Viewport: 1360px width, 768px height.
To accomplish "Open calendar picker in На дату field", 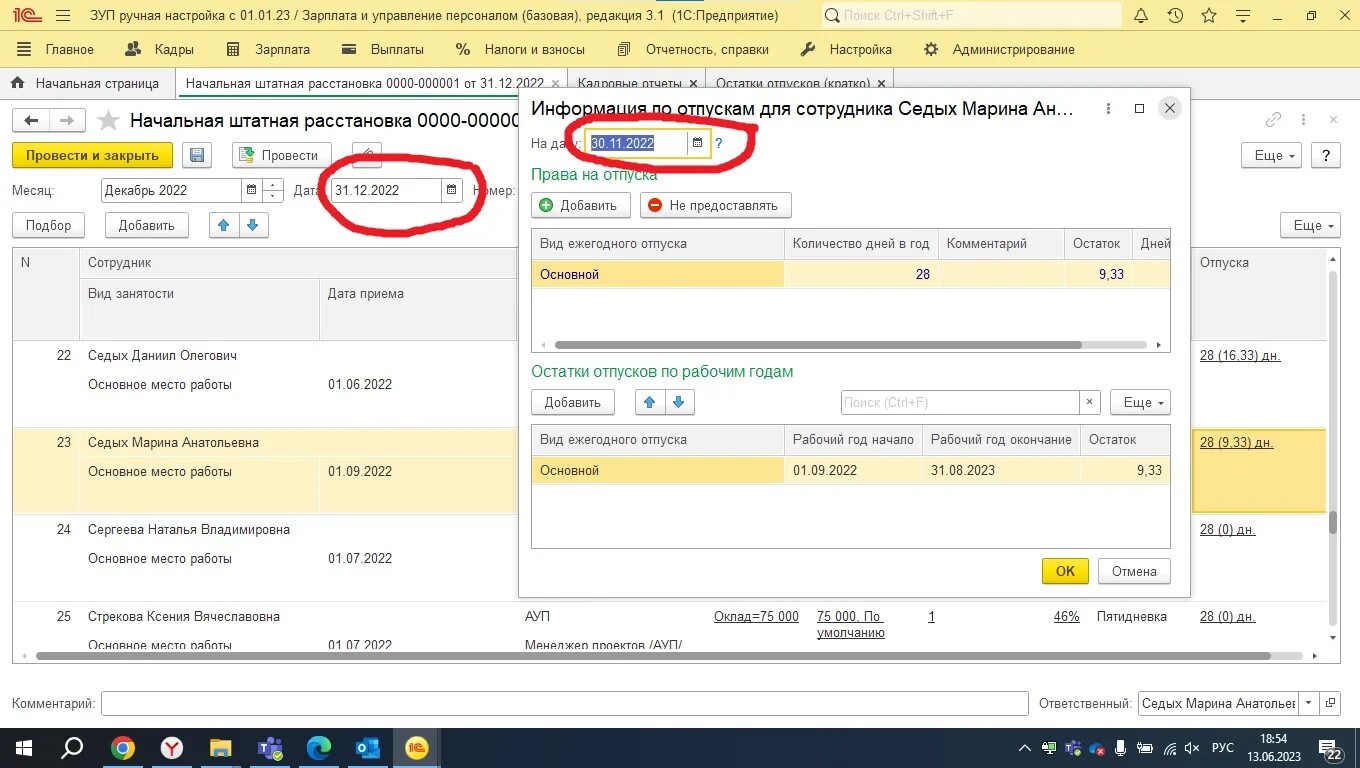I will pyautogui.click(x=698, y=143).
